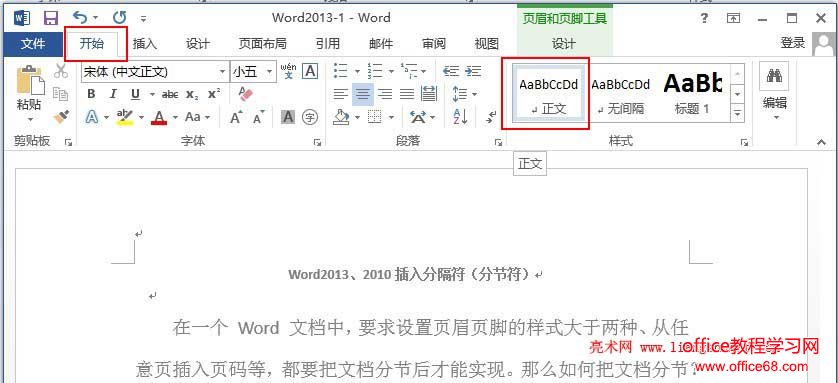
Task: Toggle Italic formatting
Action: [x=113, y=94]
